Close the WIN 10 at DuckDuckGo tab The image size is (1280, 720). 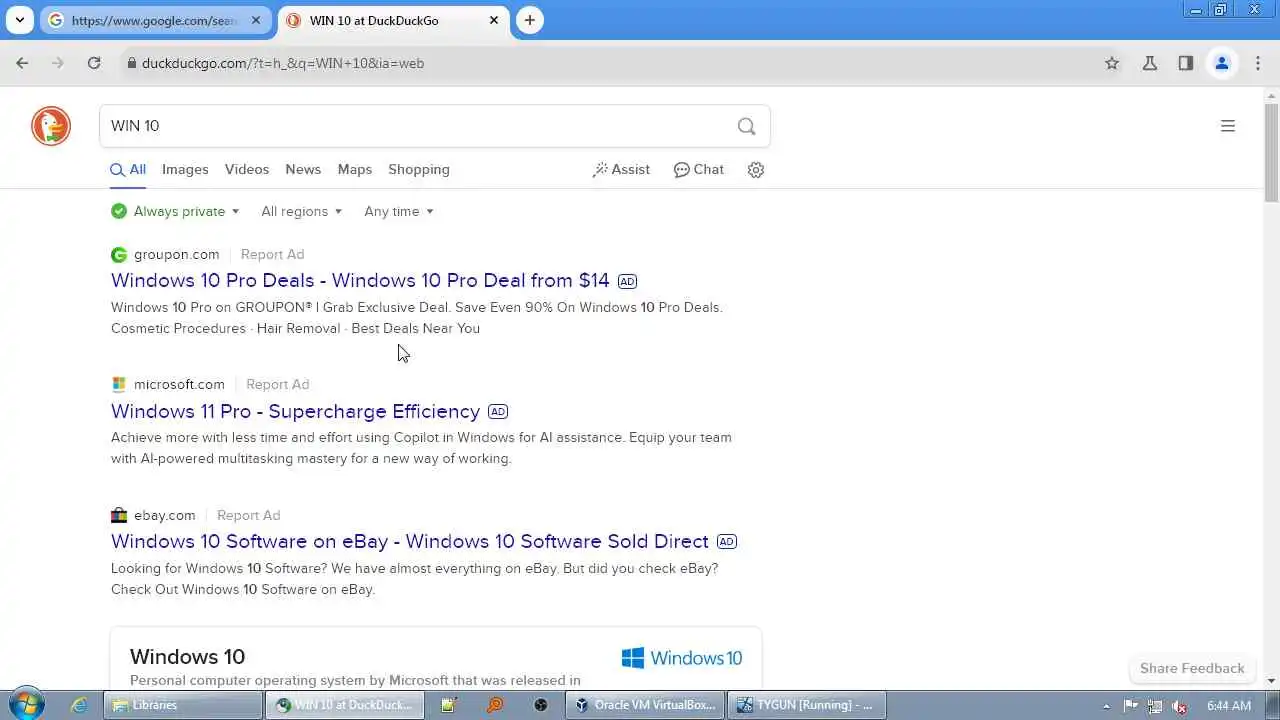(494, 20)
